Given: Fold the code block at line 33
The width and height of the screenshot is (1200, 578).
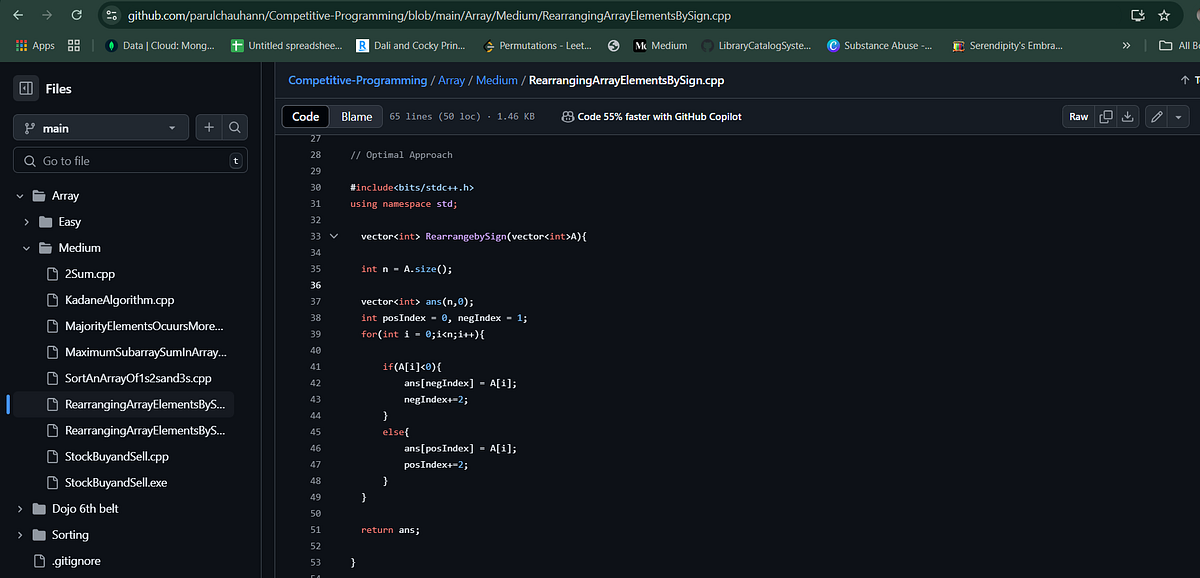Looking at the screenshot, I should 333,235.
